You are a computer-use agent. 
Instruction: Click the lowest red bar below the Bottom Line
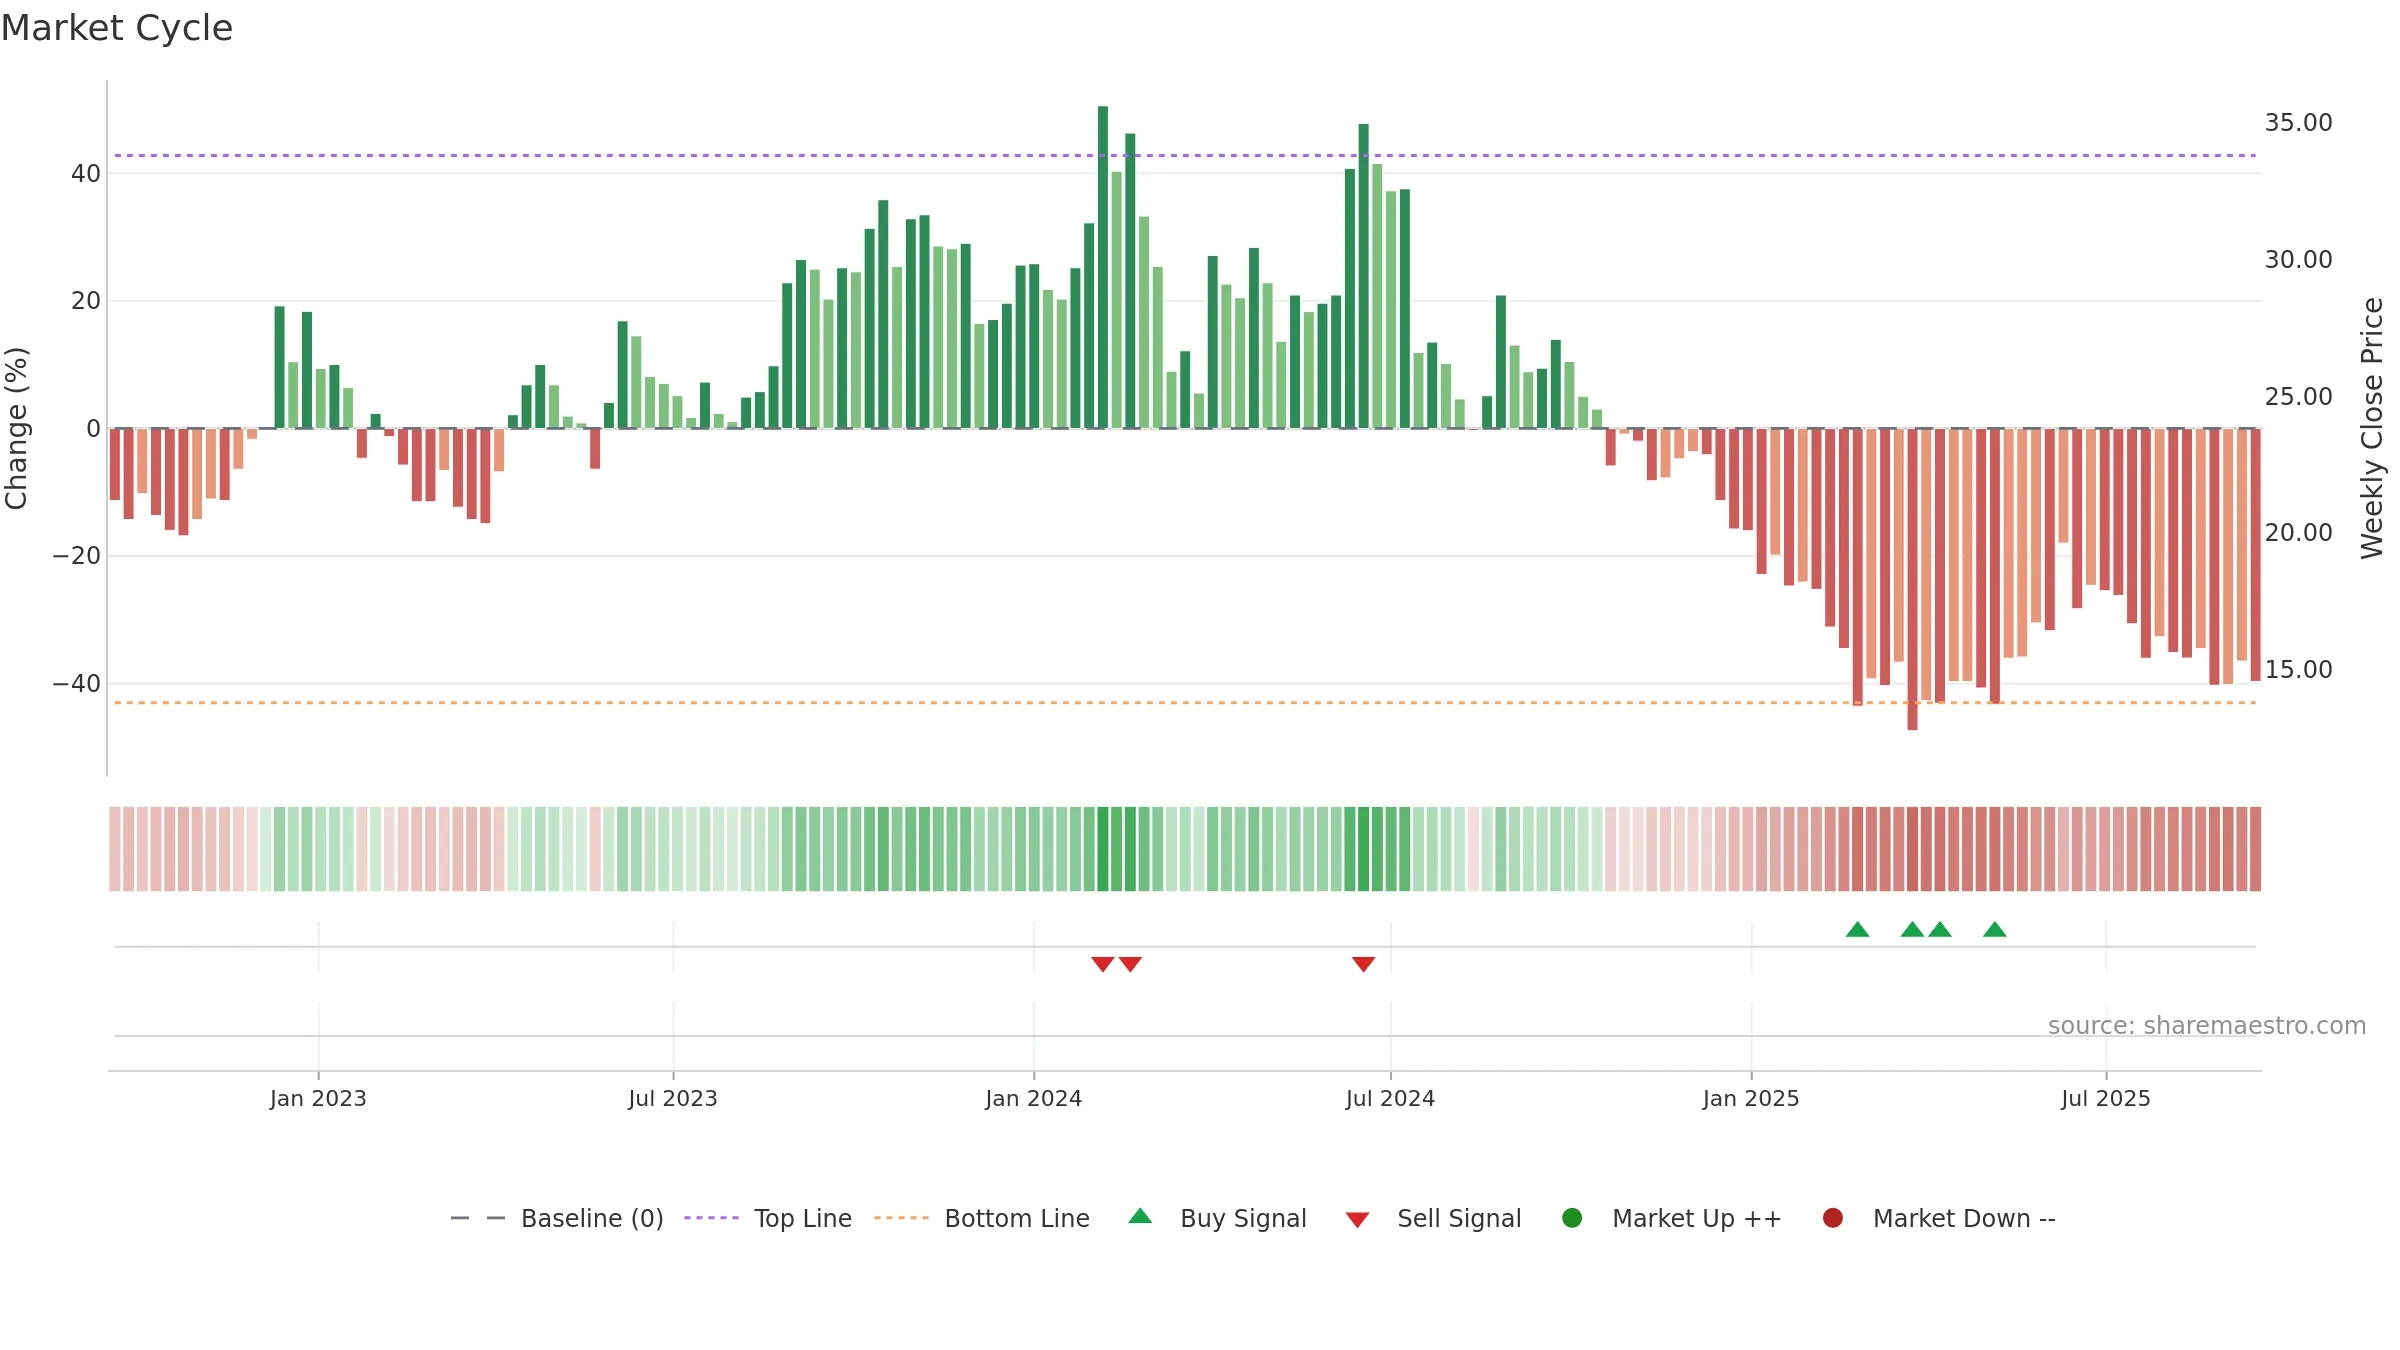pos(1912,579)
